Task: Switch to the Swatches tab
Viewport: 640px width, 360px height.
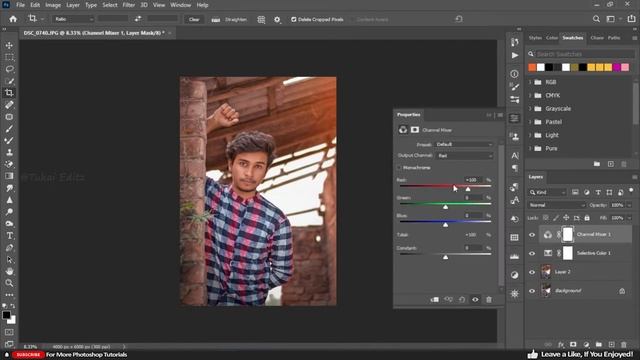Action: pos(573,38)
